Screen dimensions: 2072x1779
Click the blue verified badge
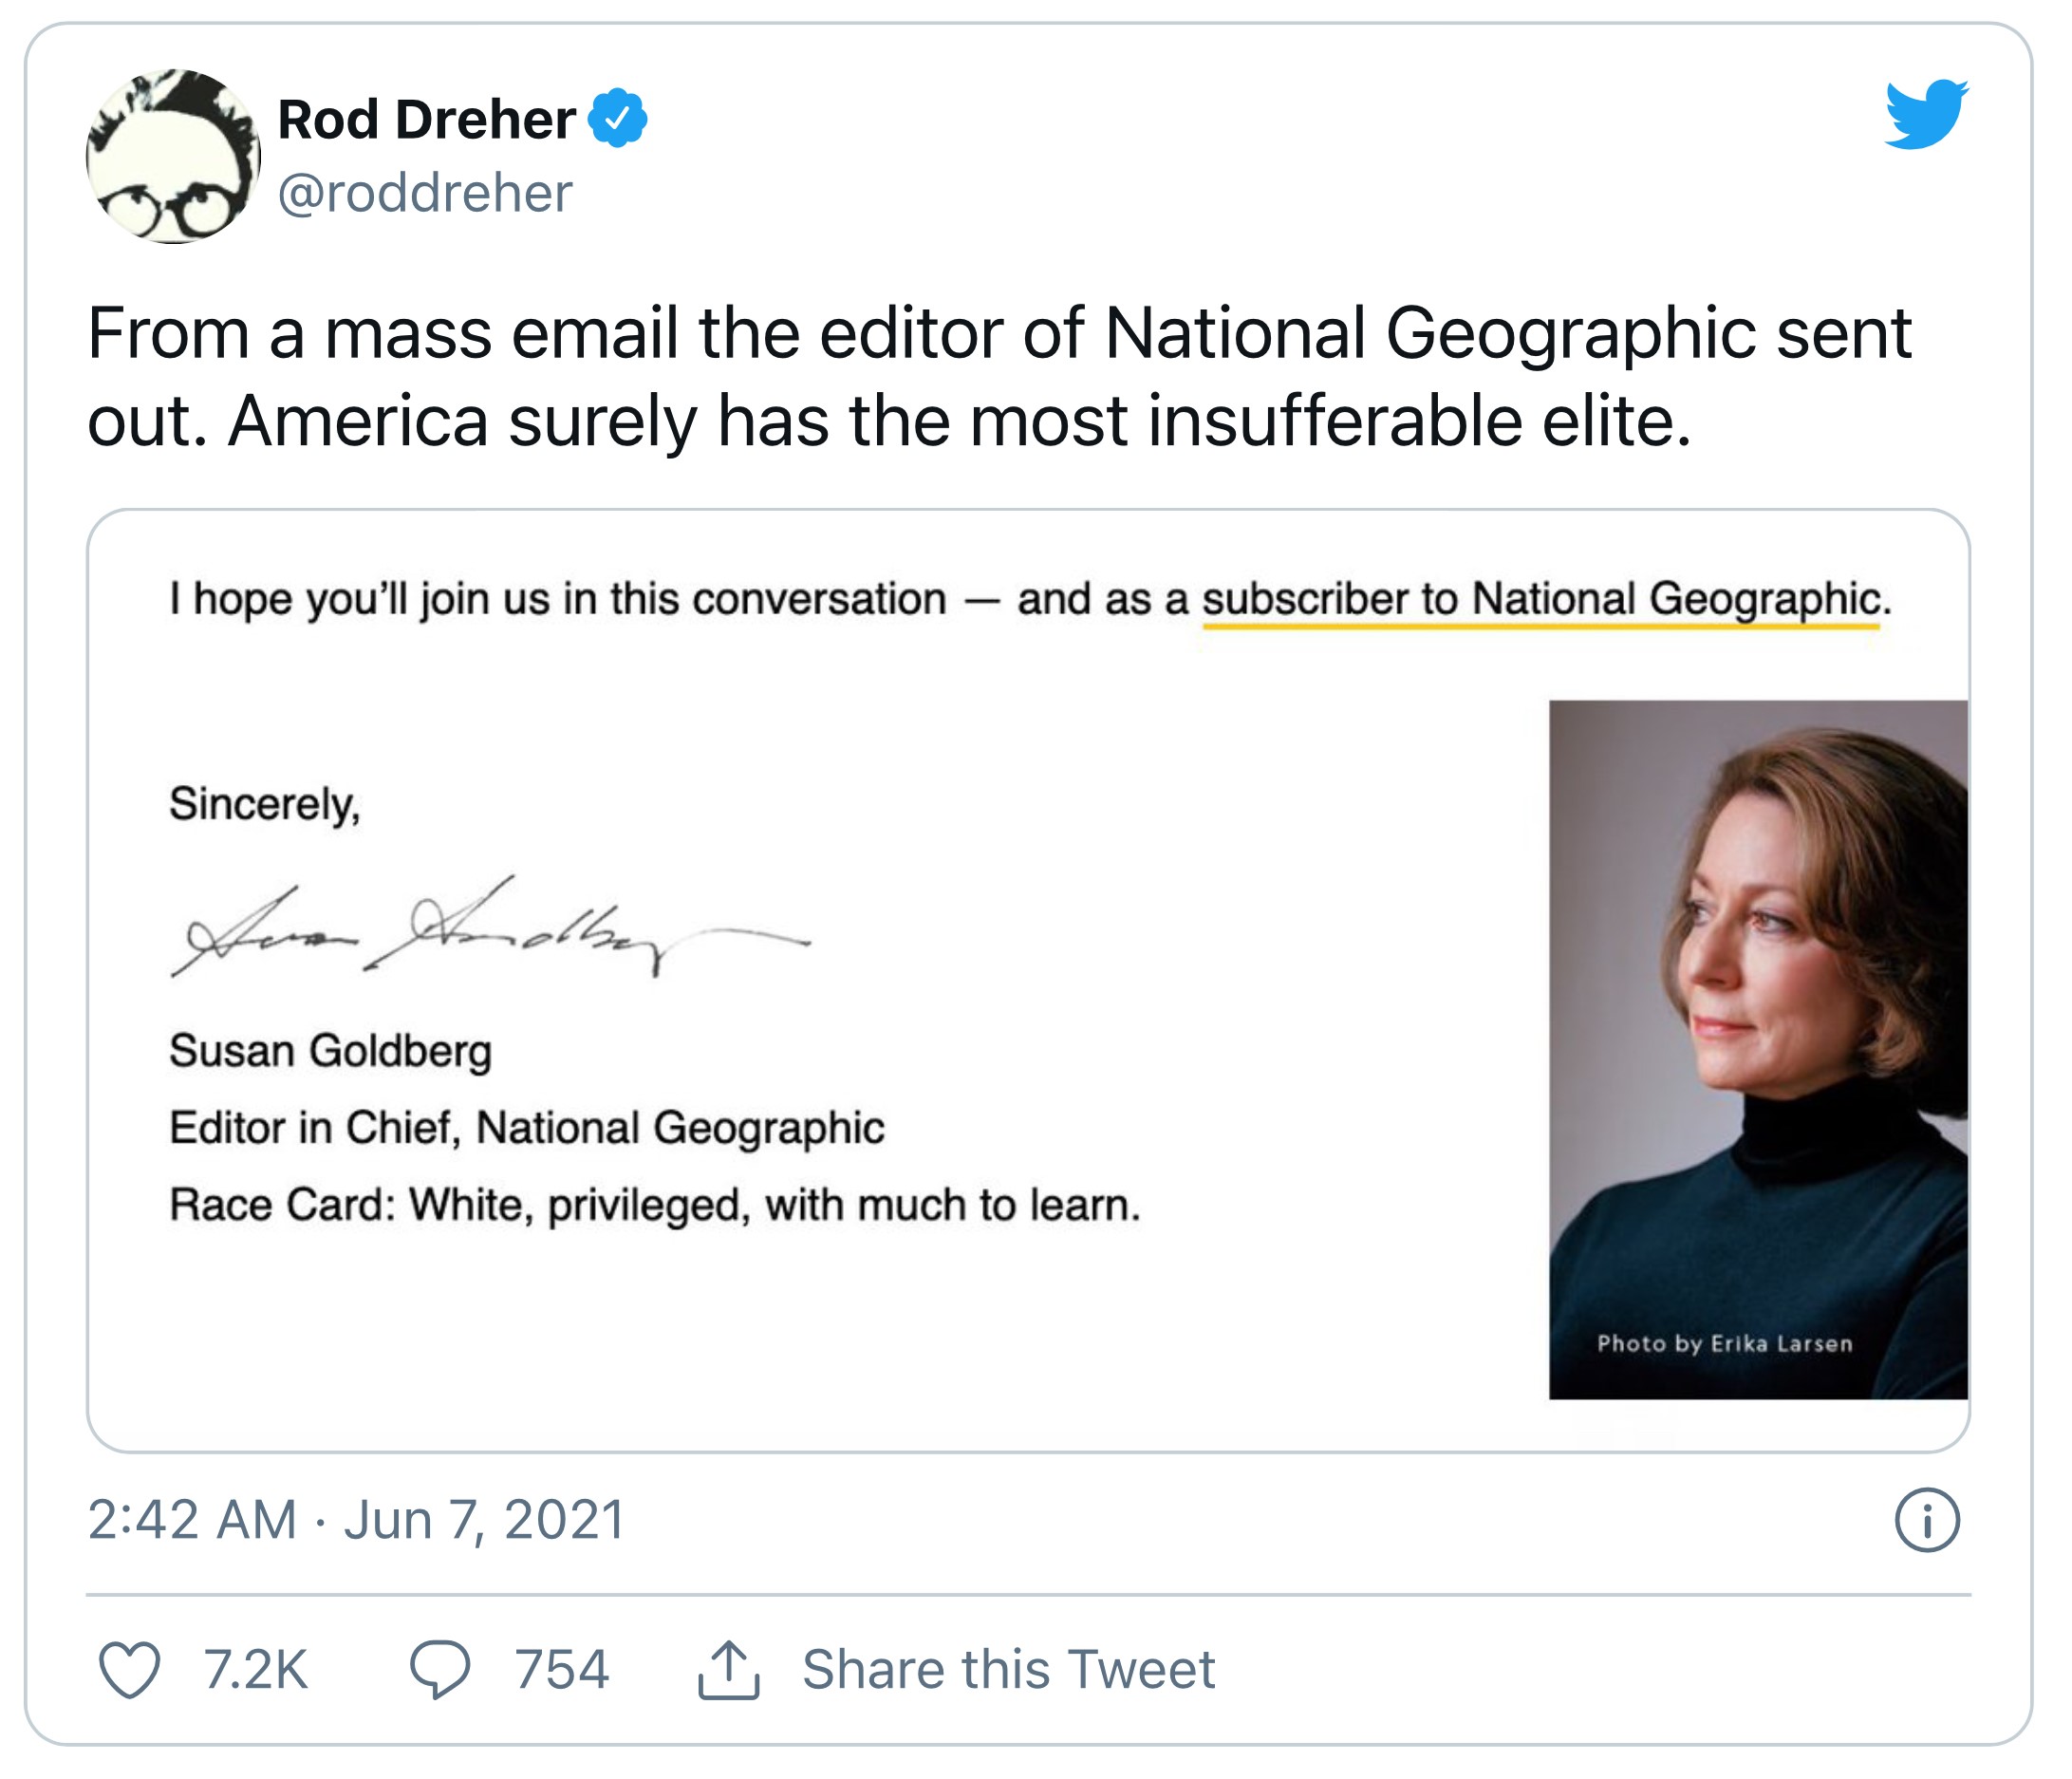click(617, 118)
